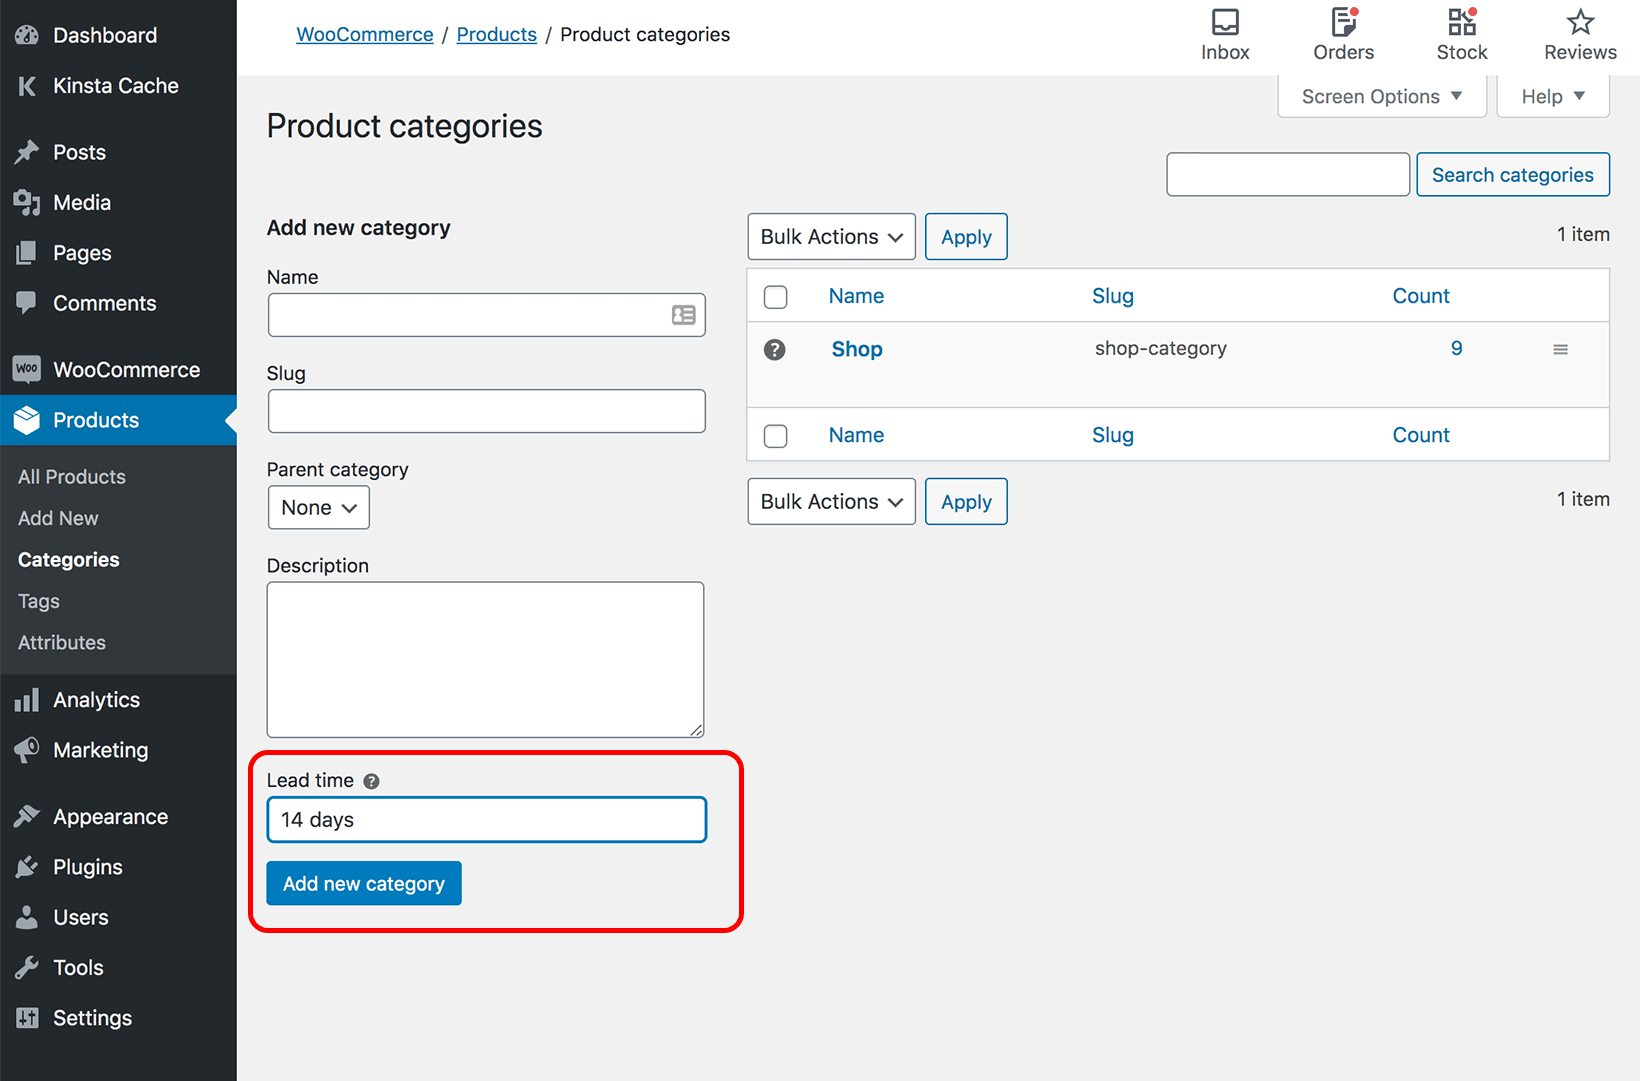
Task: Open the Attributes menu under Products
Action: [x=61, y=642]
